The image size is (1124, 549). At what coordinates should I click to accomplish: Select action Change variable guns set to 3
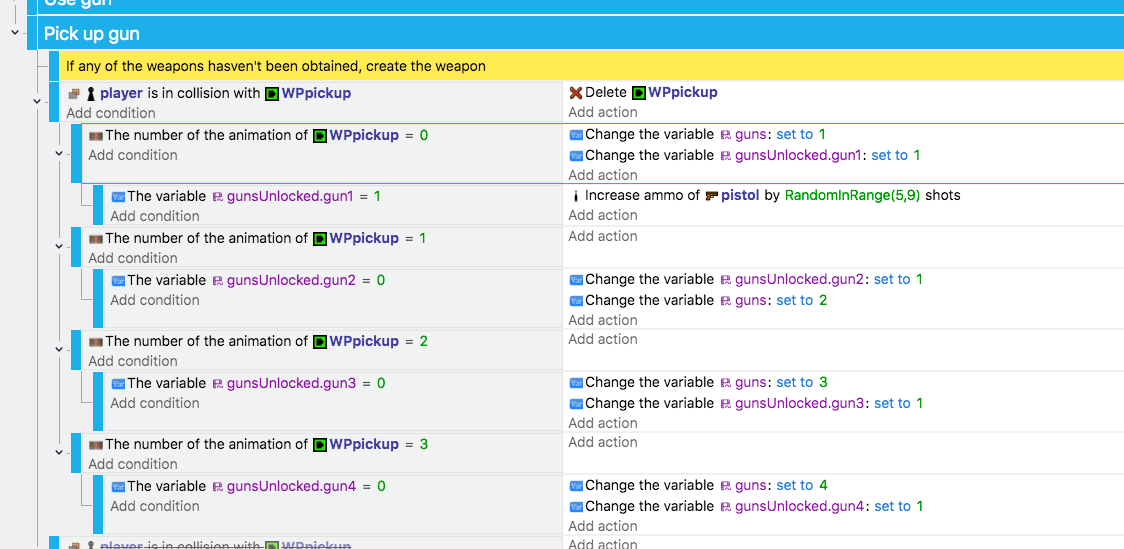699,383
